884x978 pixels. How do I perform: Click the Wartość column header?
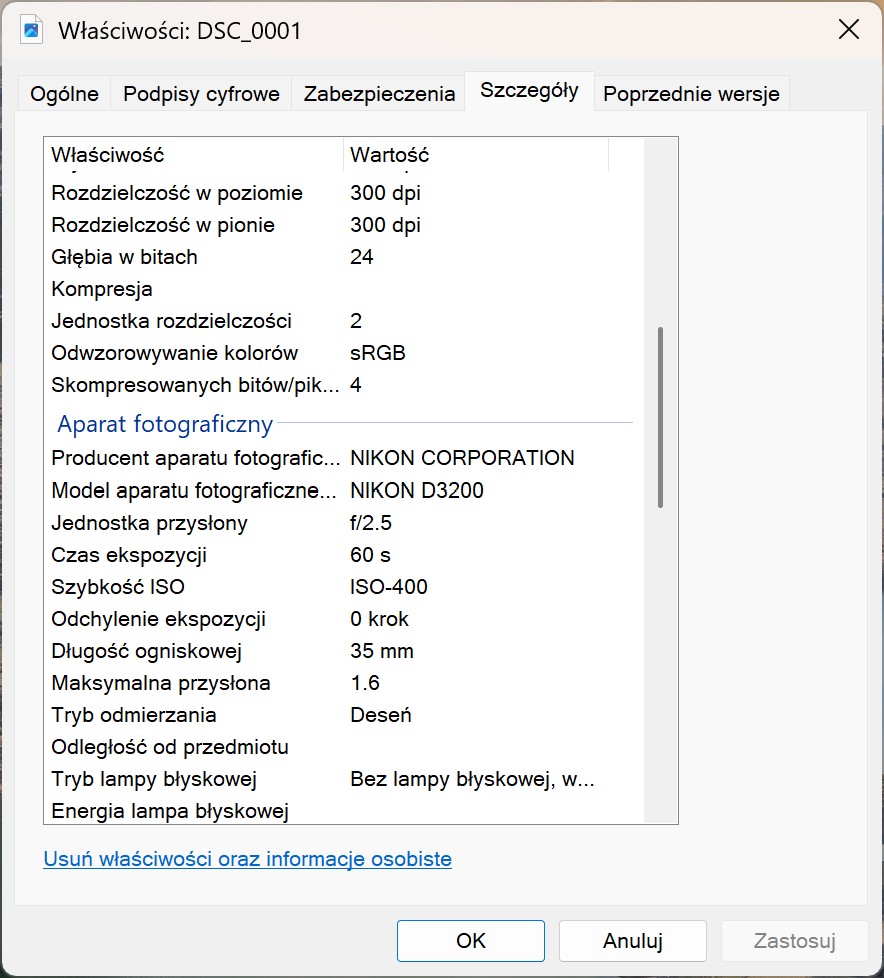[x=475, y=155]
